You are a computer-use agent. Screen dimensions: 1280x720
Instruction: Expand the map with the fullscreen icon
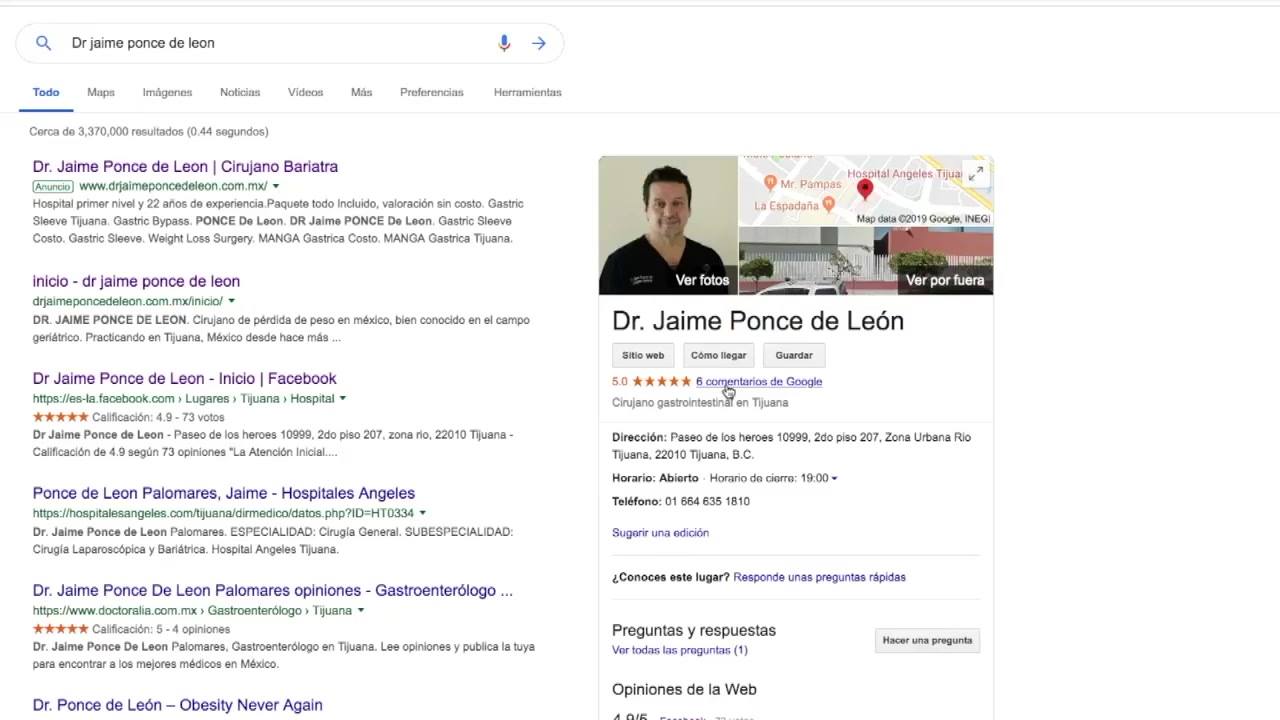pyautogui.click(x=975, y=174)
